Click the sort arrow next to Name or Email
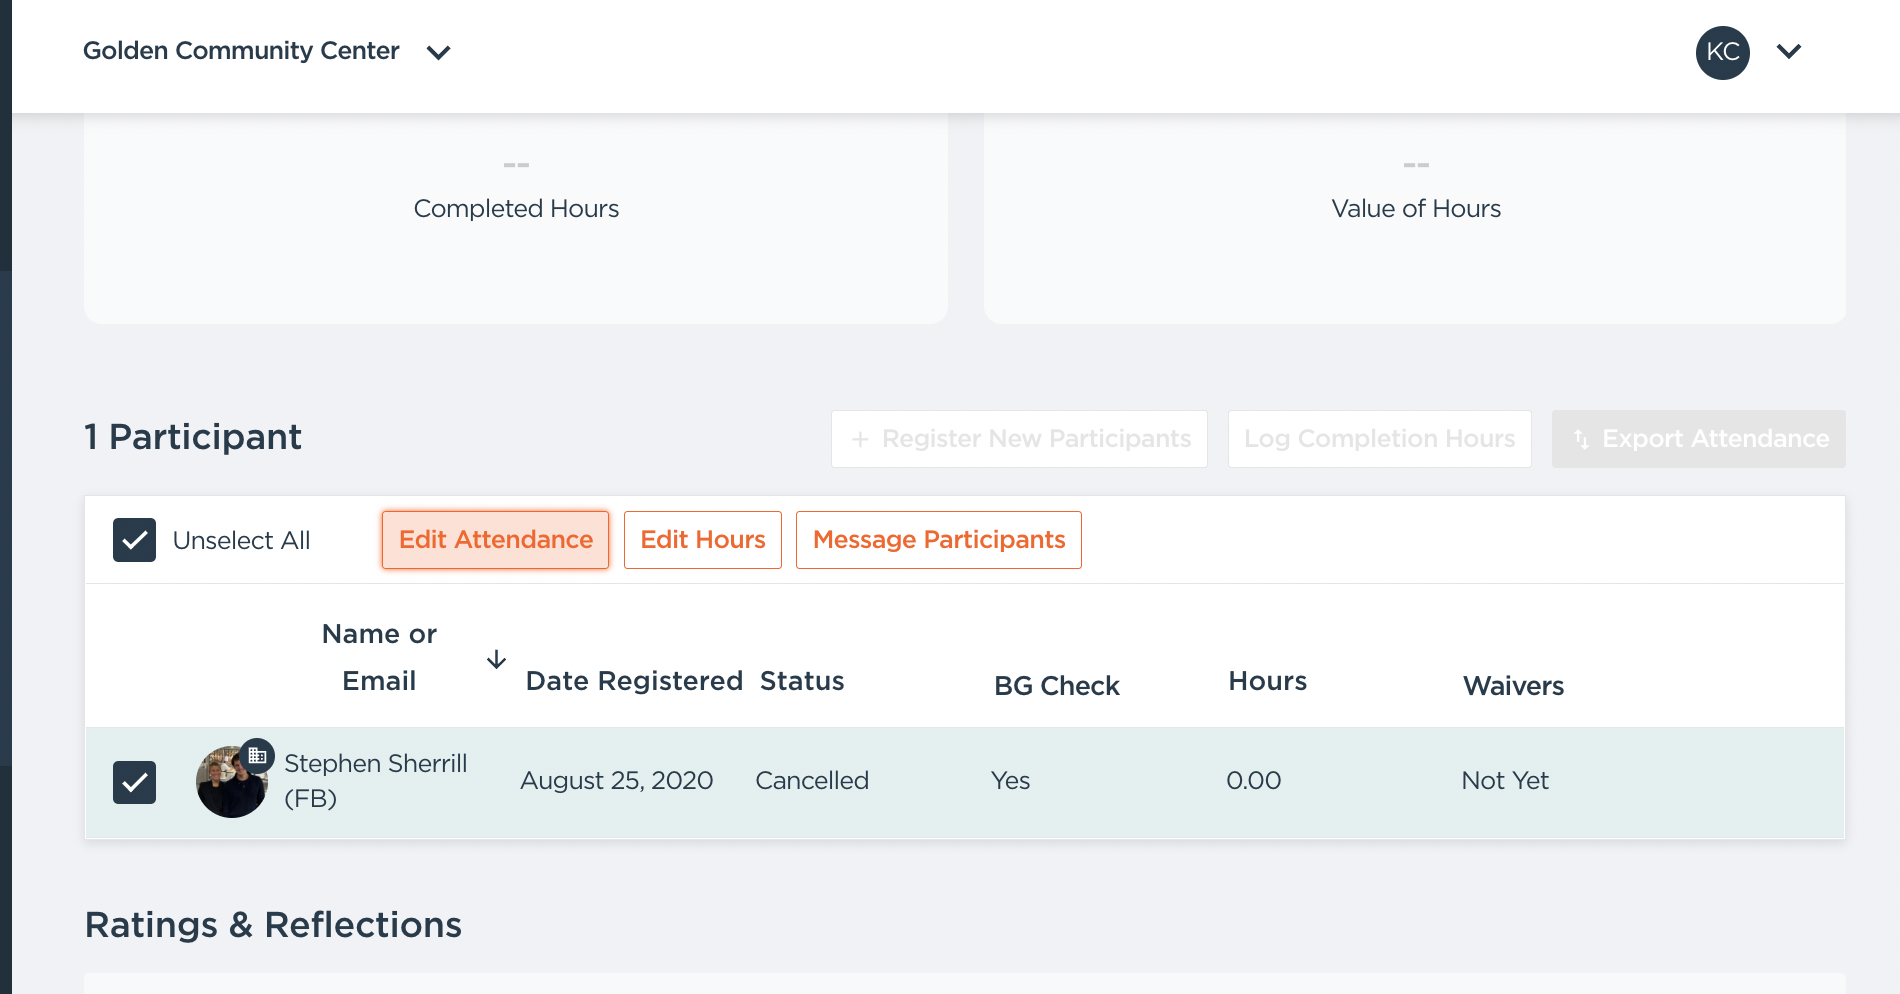 pos(496,660)
